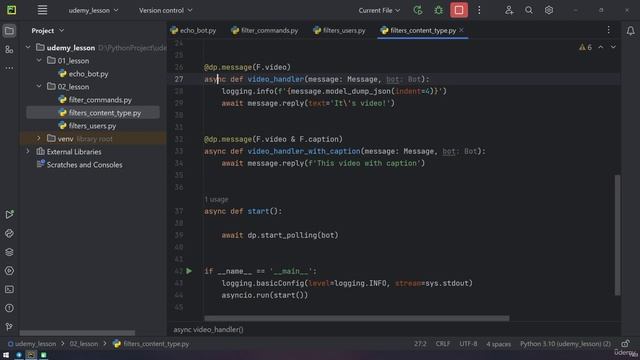Screen dimensions: 640x360
Task: Collapse the 02_lesson folder
Action: click(x=39, y=87)
